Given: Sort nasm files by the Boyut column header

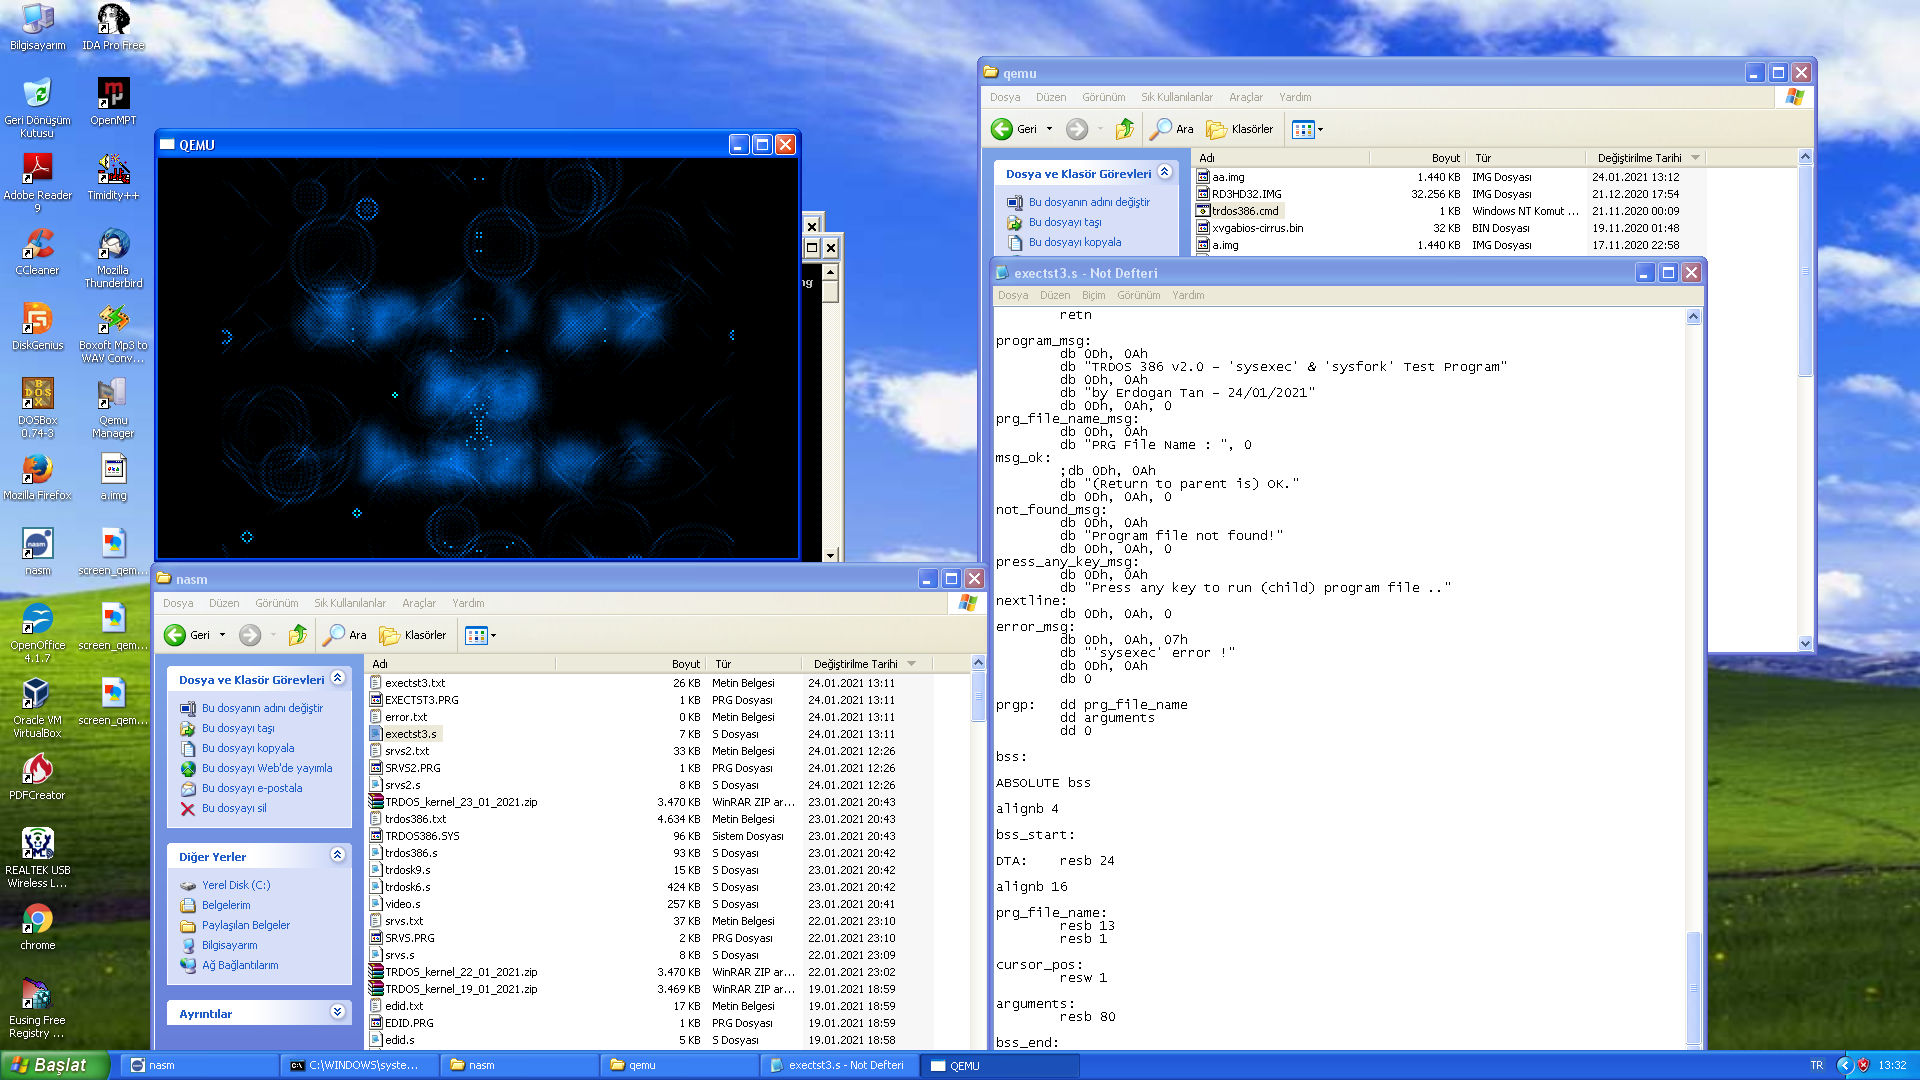Looking at the screenshot, I should tap(685, 664).
